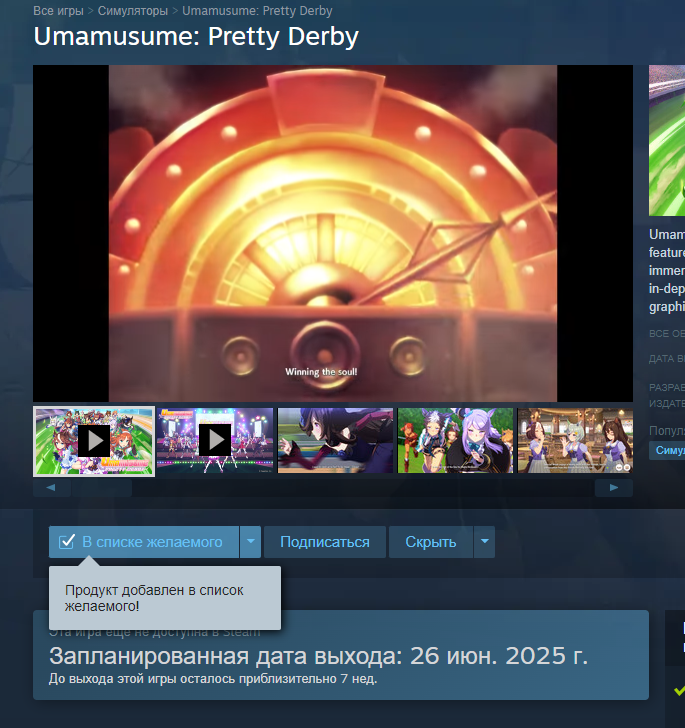
Task: Open the 'Симуляторы' breadcrumb link
Action: coord(132,11)
